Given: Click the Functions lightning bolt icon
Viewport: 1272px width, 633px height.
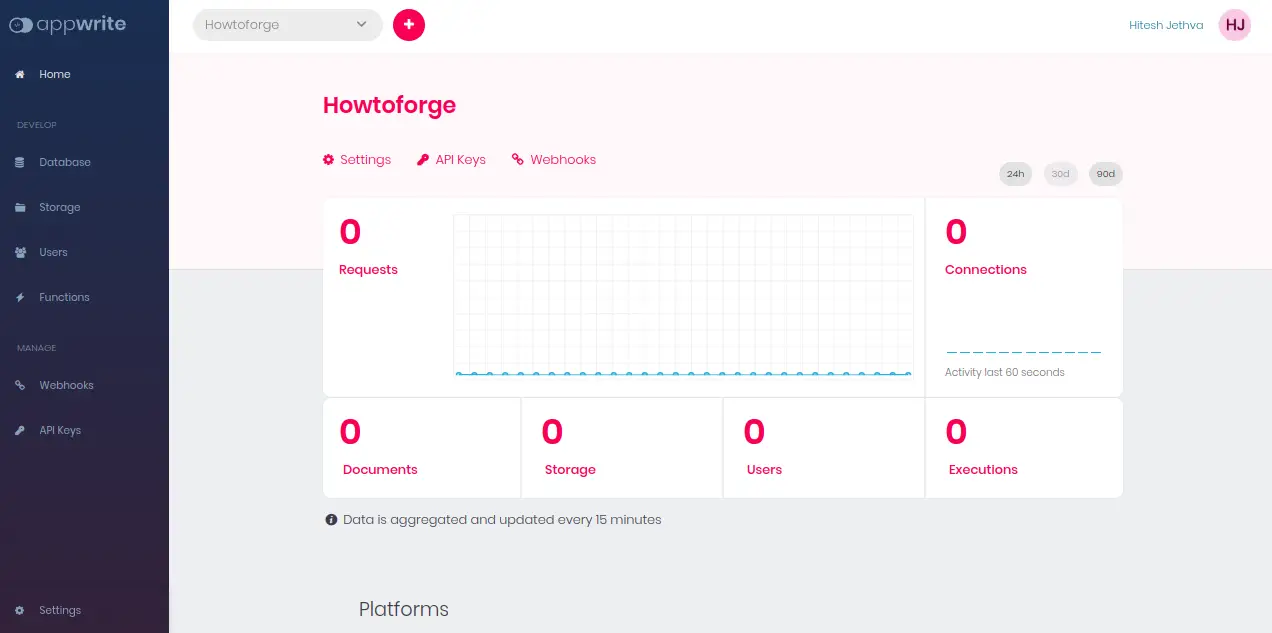Looking at the screenshot, I should point(20,298).
